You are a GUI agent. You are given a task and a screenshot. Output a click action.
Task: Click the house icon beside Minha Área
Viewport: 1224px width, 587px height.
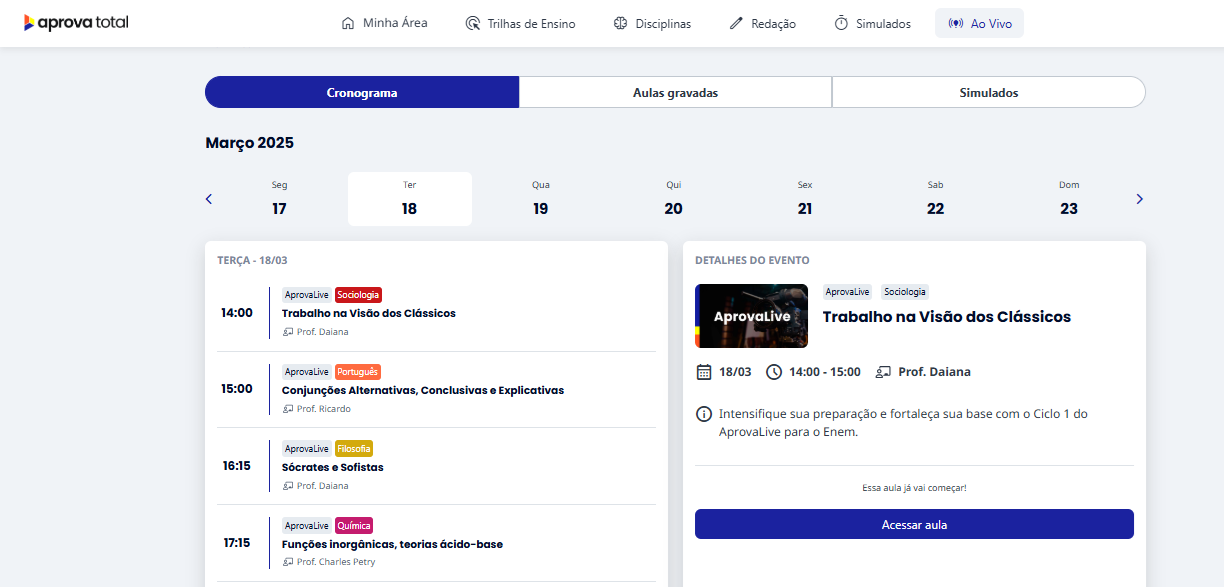point(348,23)
